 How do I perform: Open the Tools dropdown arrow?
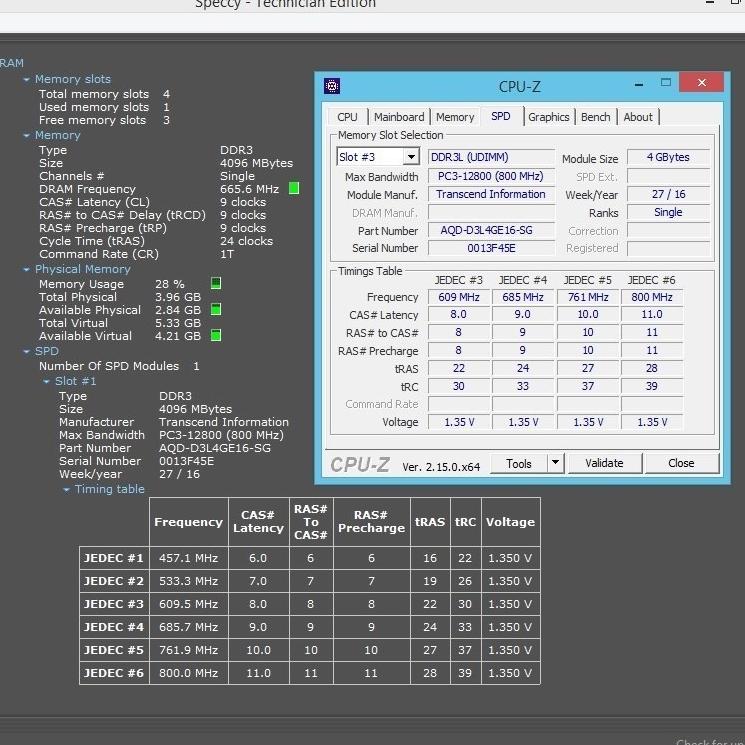pos(555,463)
